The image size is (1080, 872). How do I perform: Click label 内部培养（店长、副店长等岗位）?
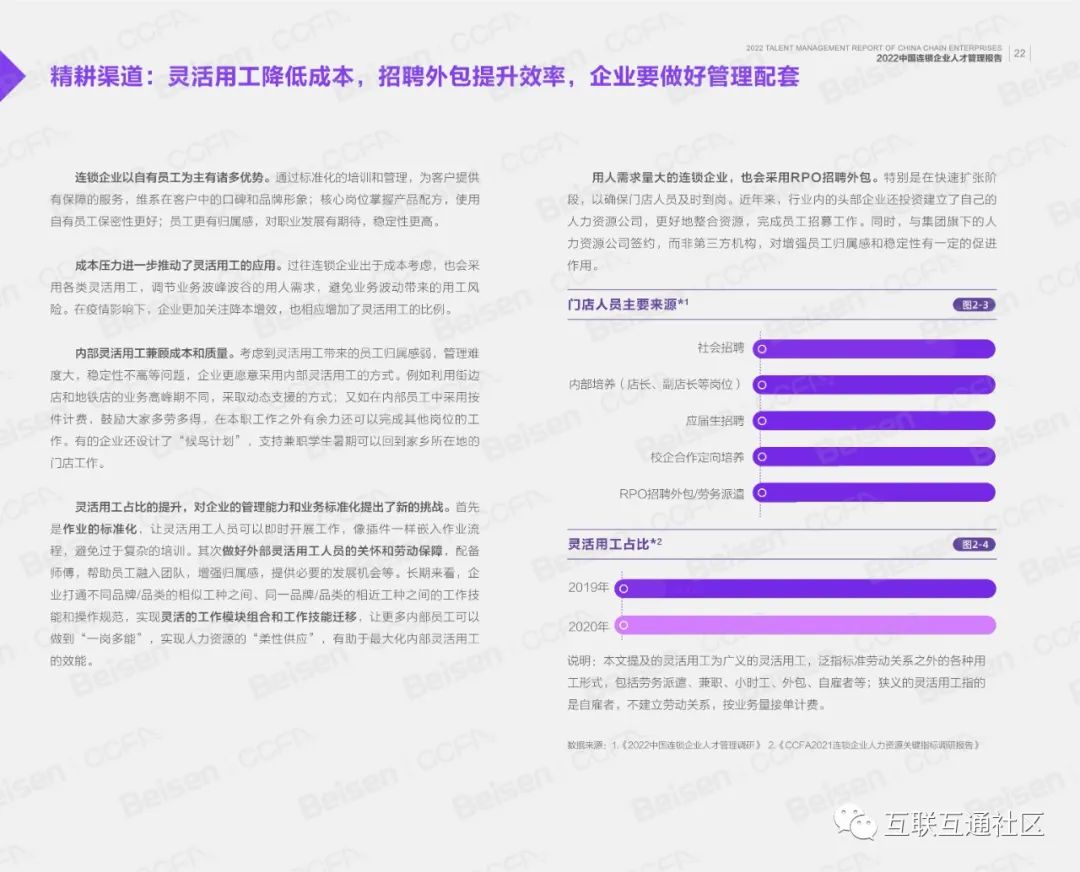[656, 384]
